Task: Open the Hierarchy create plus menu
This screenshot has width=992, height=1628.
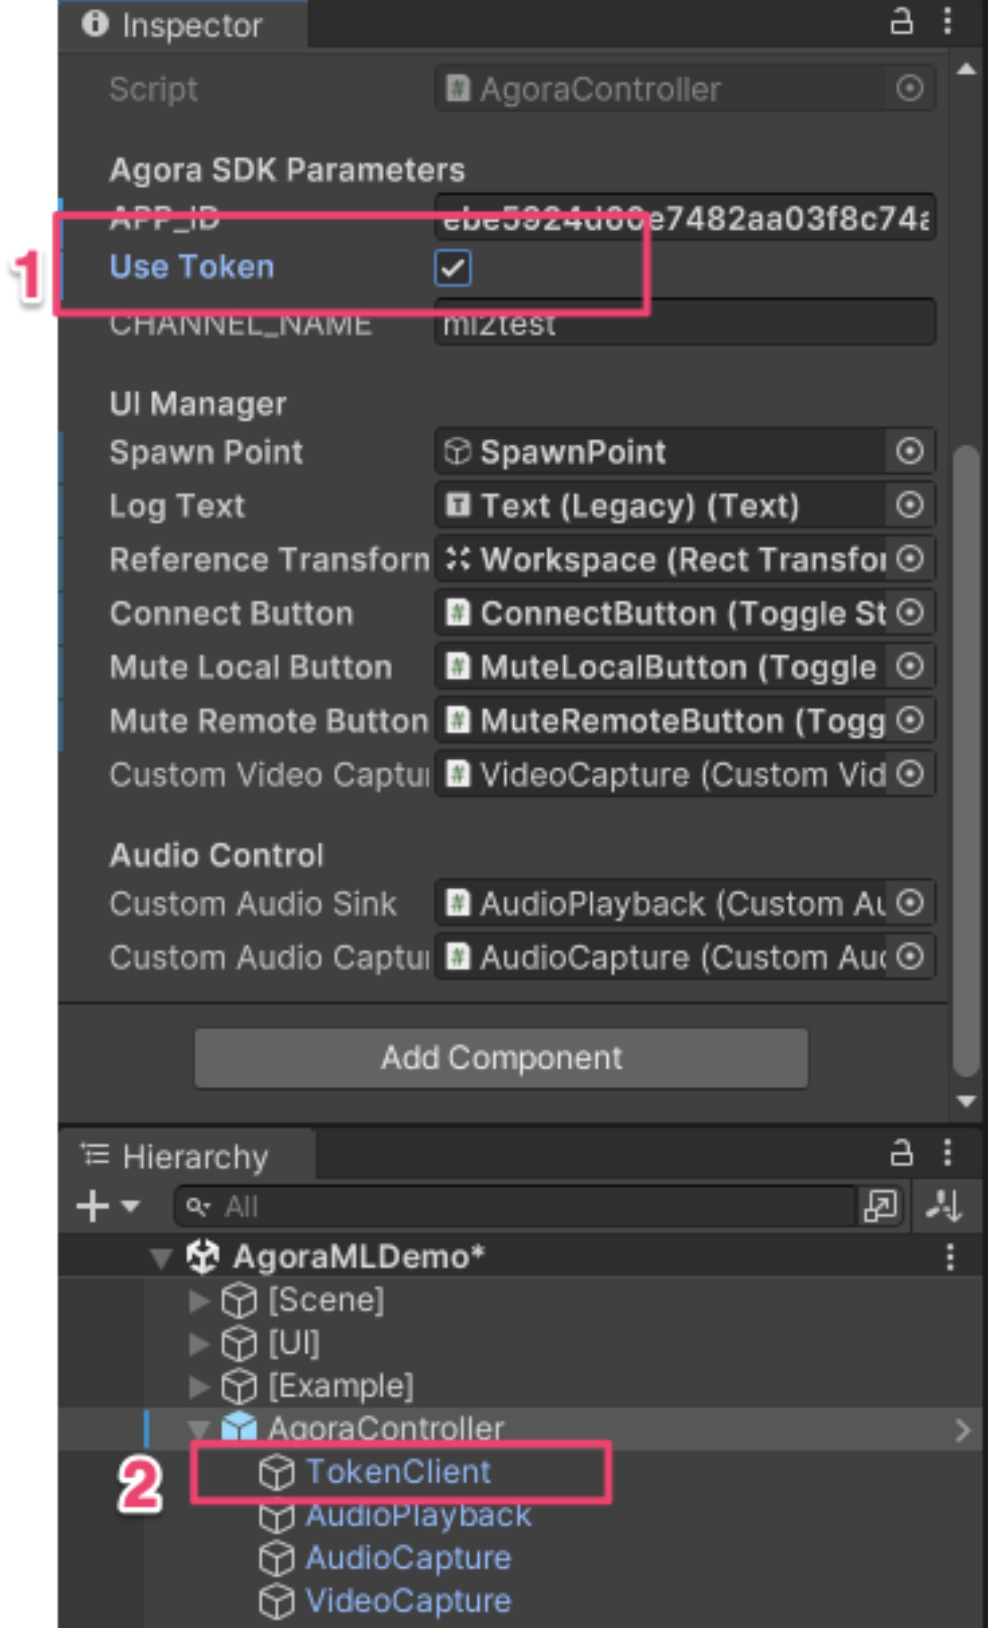Action: 108,1206
